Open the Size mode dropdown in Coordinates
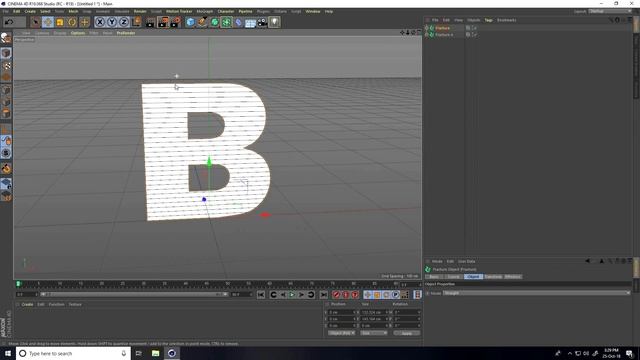640x360 pixels. click(x=373, y=333)
